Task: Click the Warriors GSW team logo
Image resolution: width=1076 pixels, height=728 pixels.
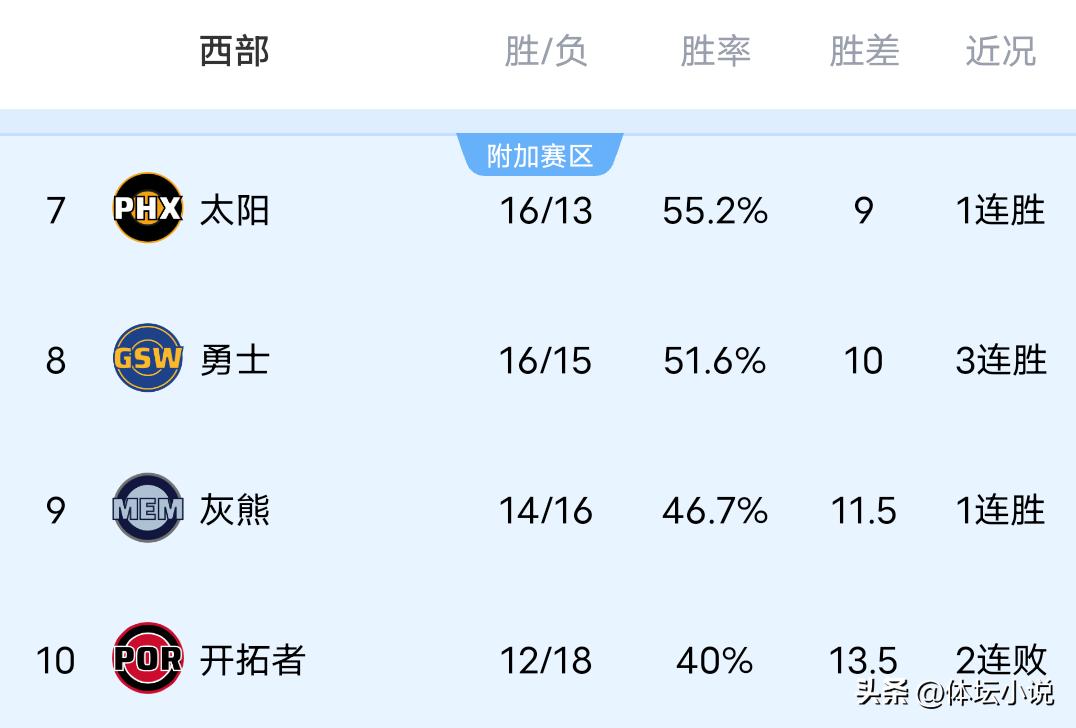Action: coord(147,359)
